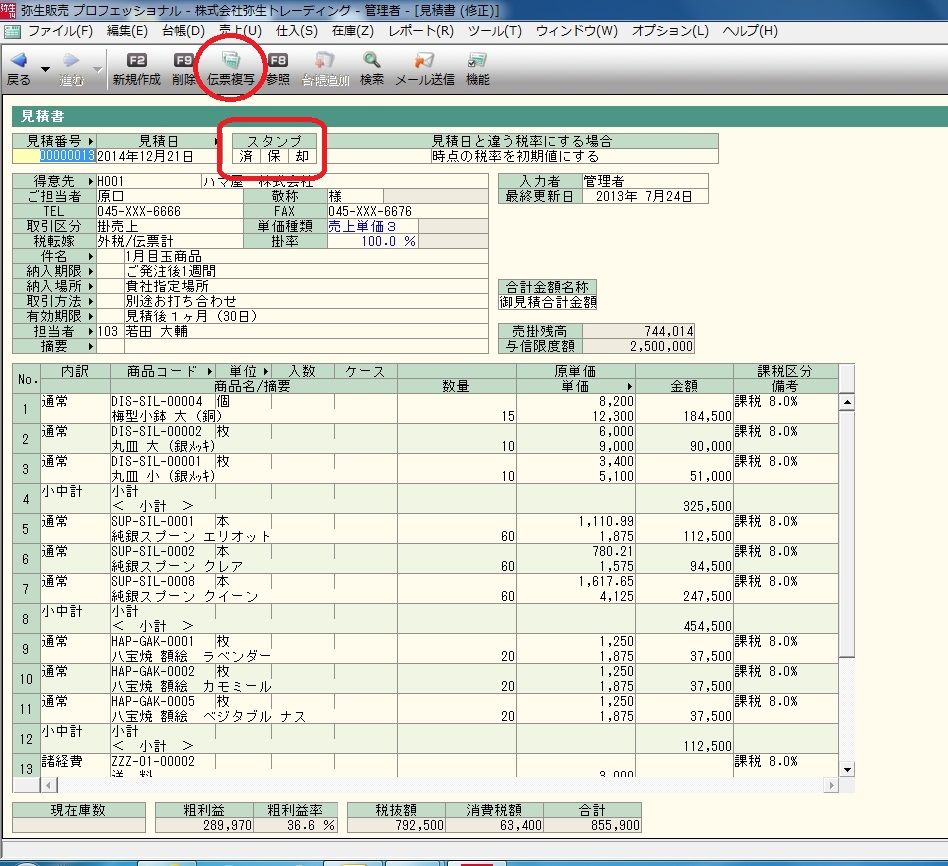
Task: Open the レポート(R) menu
Action: (421, 31)
